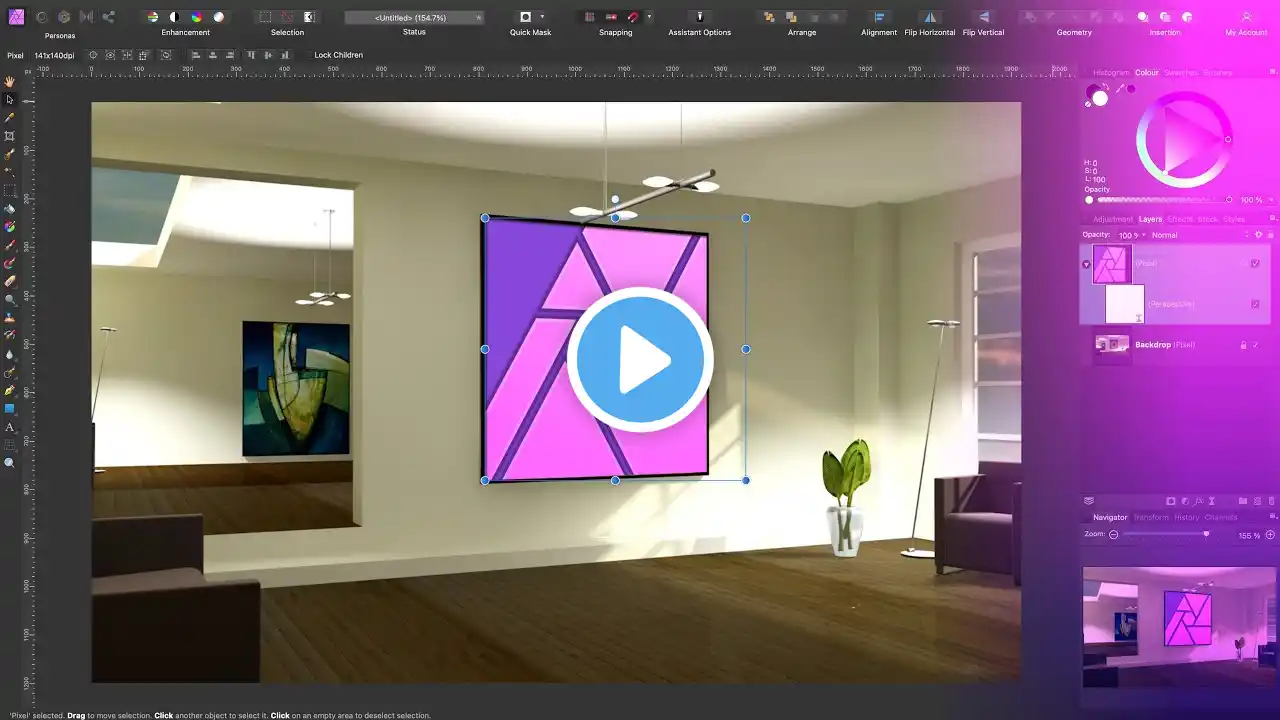Click the Back One arrange icon
1280x720 pixels.
click(791, 17)
